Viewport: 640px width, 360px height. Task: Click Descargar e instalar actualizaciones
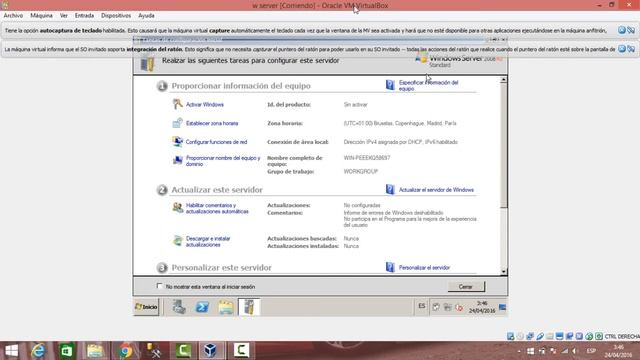coord(208,242)
